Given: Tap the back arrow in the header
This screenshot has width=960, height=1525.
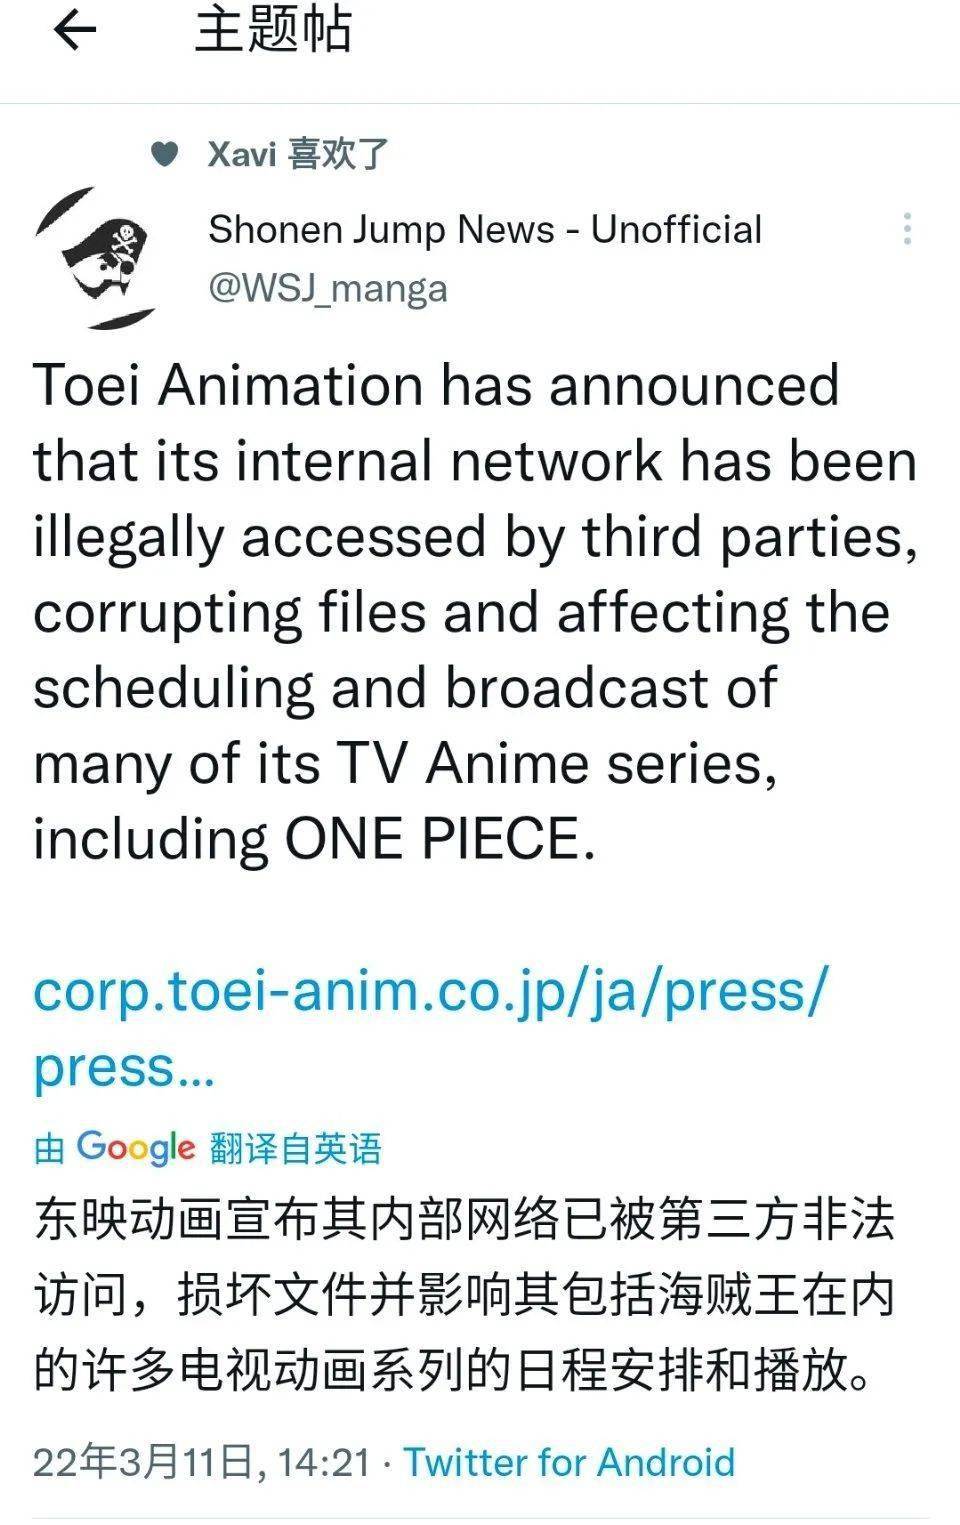Looking at the screenshot, I should tap(74, 31).
